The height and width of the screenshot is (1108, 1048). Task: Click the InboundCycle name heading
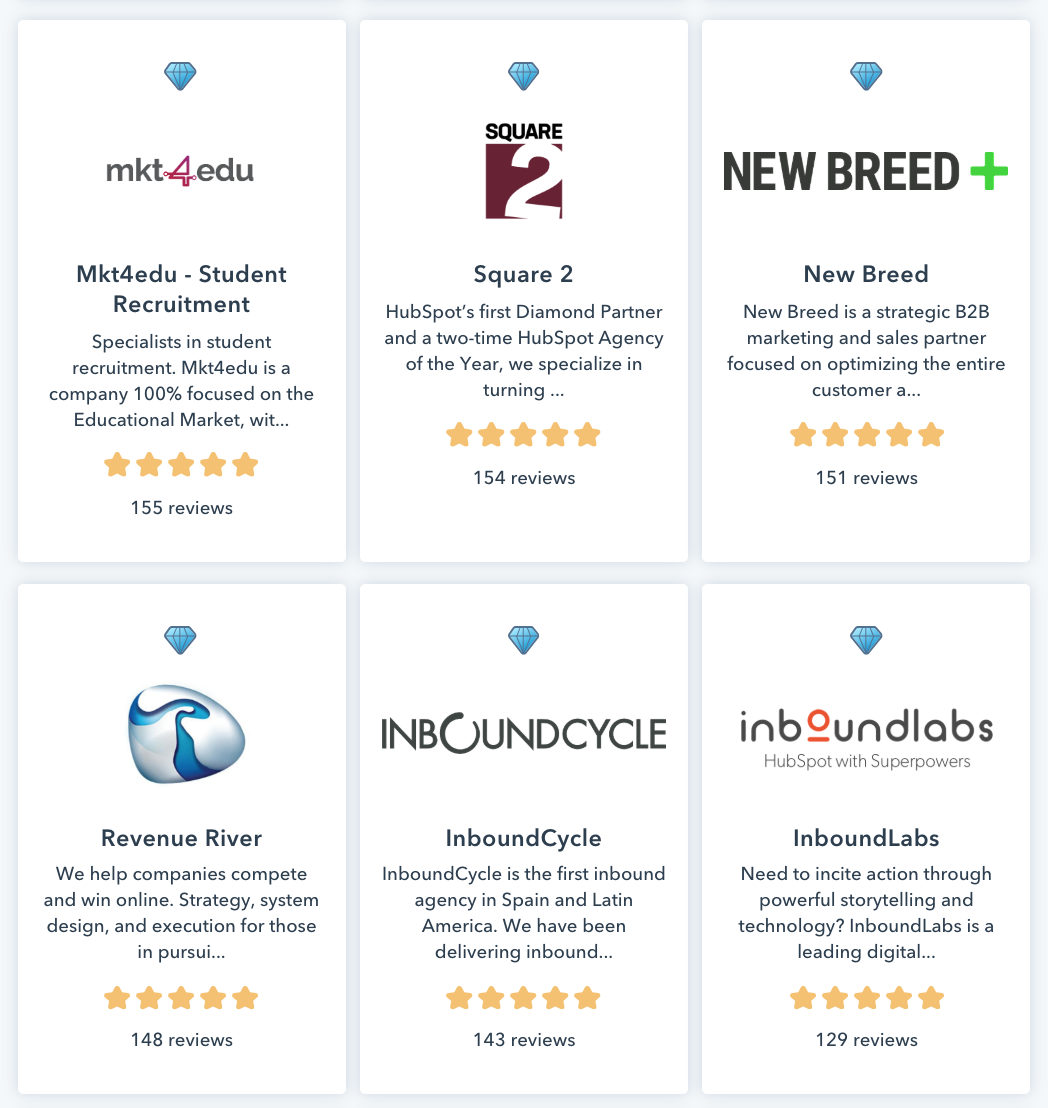(x=524, y=838)
